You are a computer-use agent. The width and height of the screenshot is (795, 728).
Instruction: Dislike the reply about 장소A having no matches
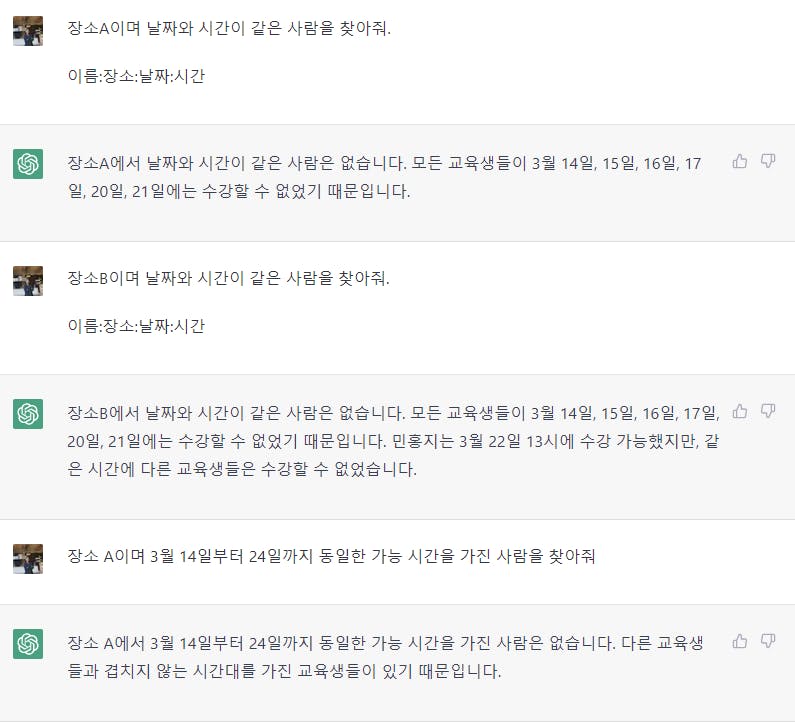pyautogui.click(x=768, y=161)
